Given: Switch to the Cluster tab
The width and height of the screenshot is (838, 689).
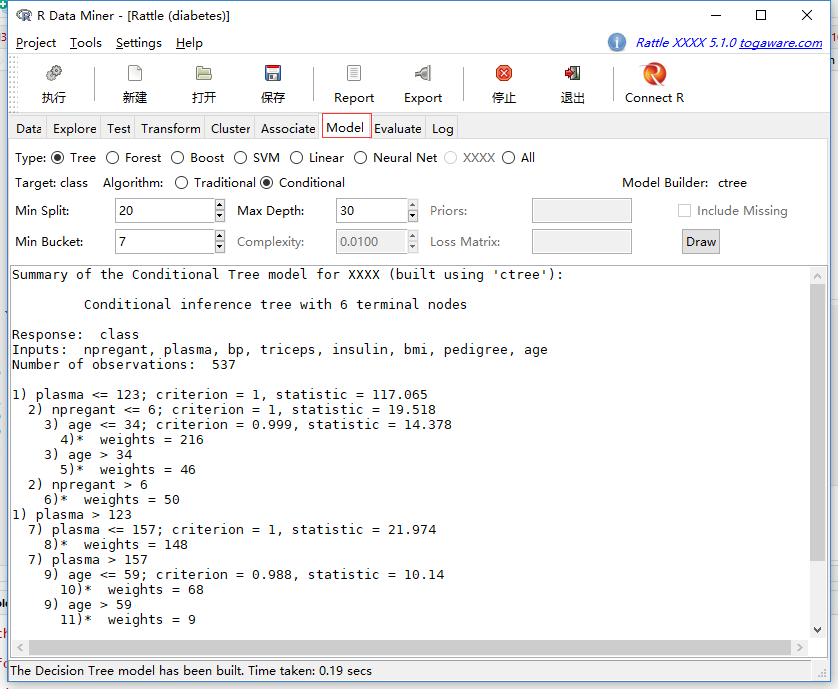Looking at the screenshot, I should coord(230,129).
